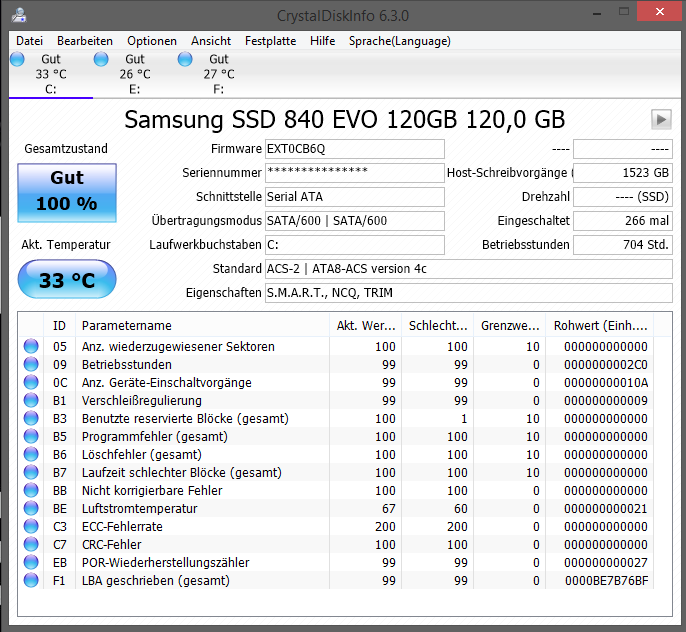Click the Eigenschaften S.M.A.R.T., NCQ, TRIM field
This screenshot has width=686, height=632.
click(x=469, y=293)
